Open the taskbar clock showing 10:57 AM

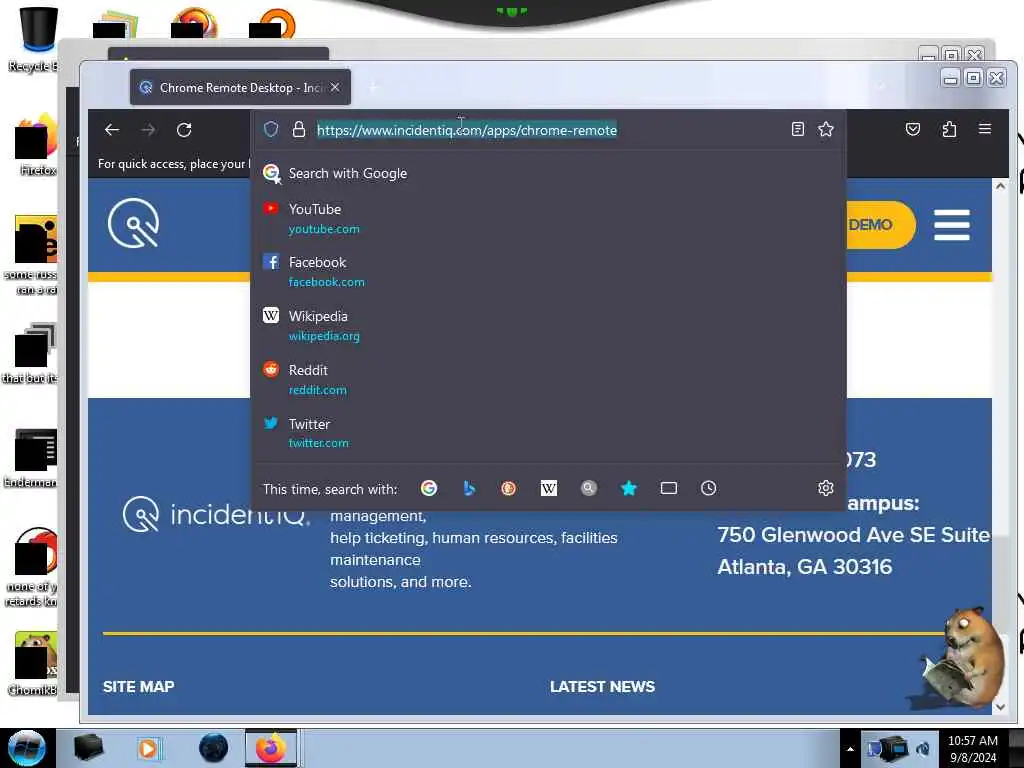pyautogui.click(x=973, y=749)
